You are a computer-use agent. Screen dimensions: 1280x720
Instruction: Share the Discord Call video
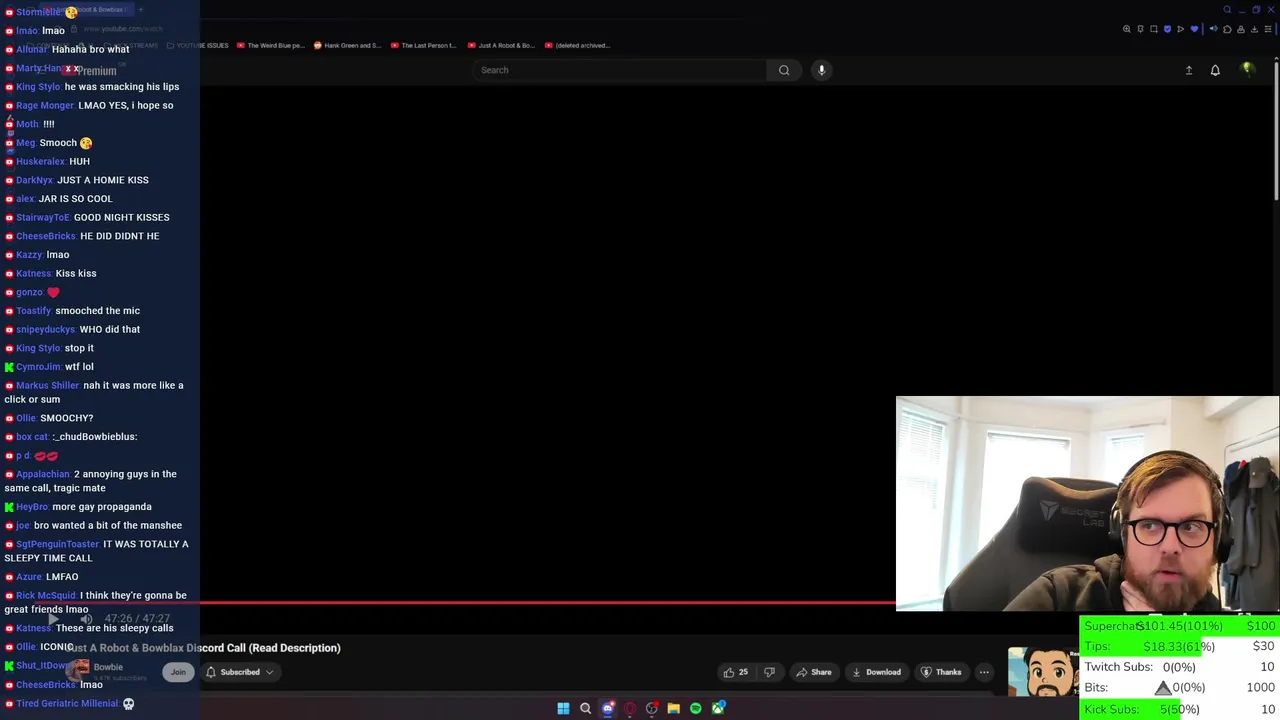click(x=813, y=672)
